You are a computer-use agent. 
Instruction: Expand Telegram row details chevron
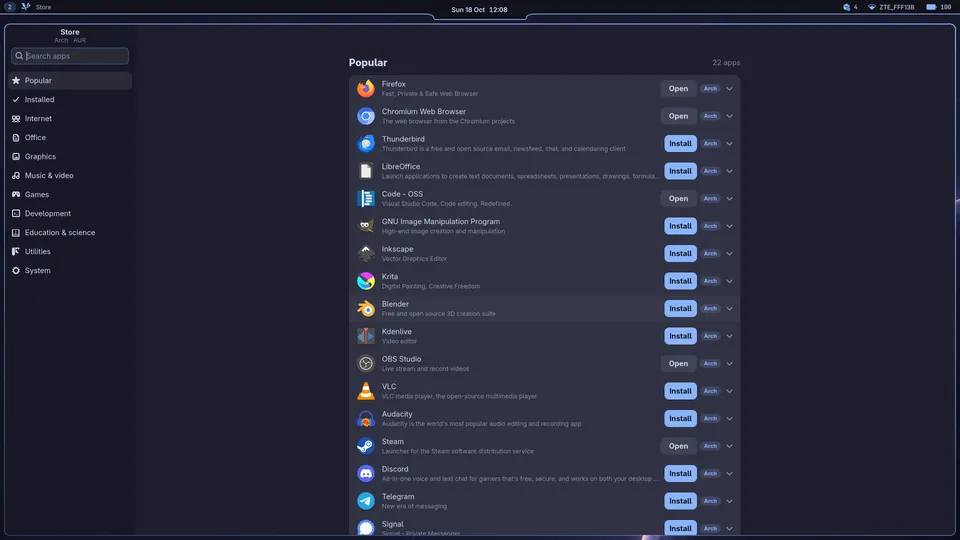pos(729,501)
